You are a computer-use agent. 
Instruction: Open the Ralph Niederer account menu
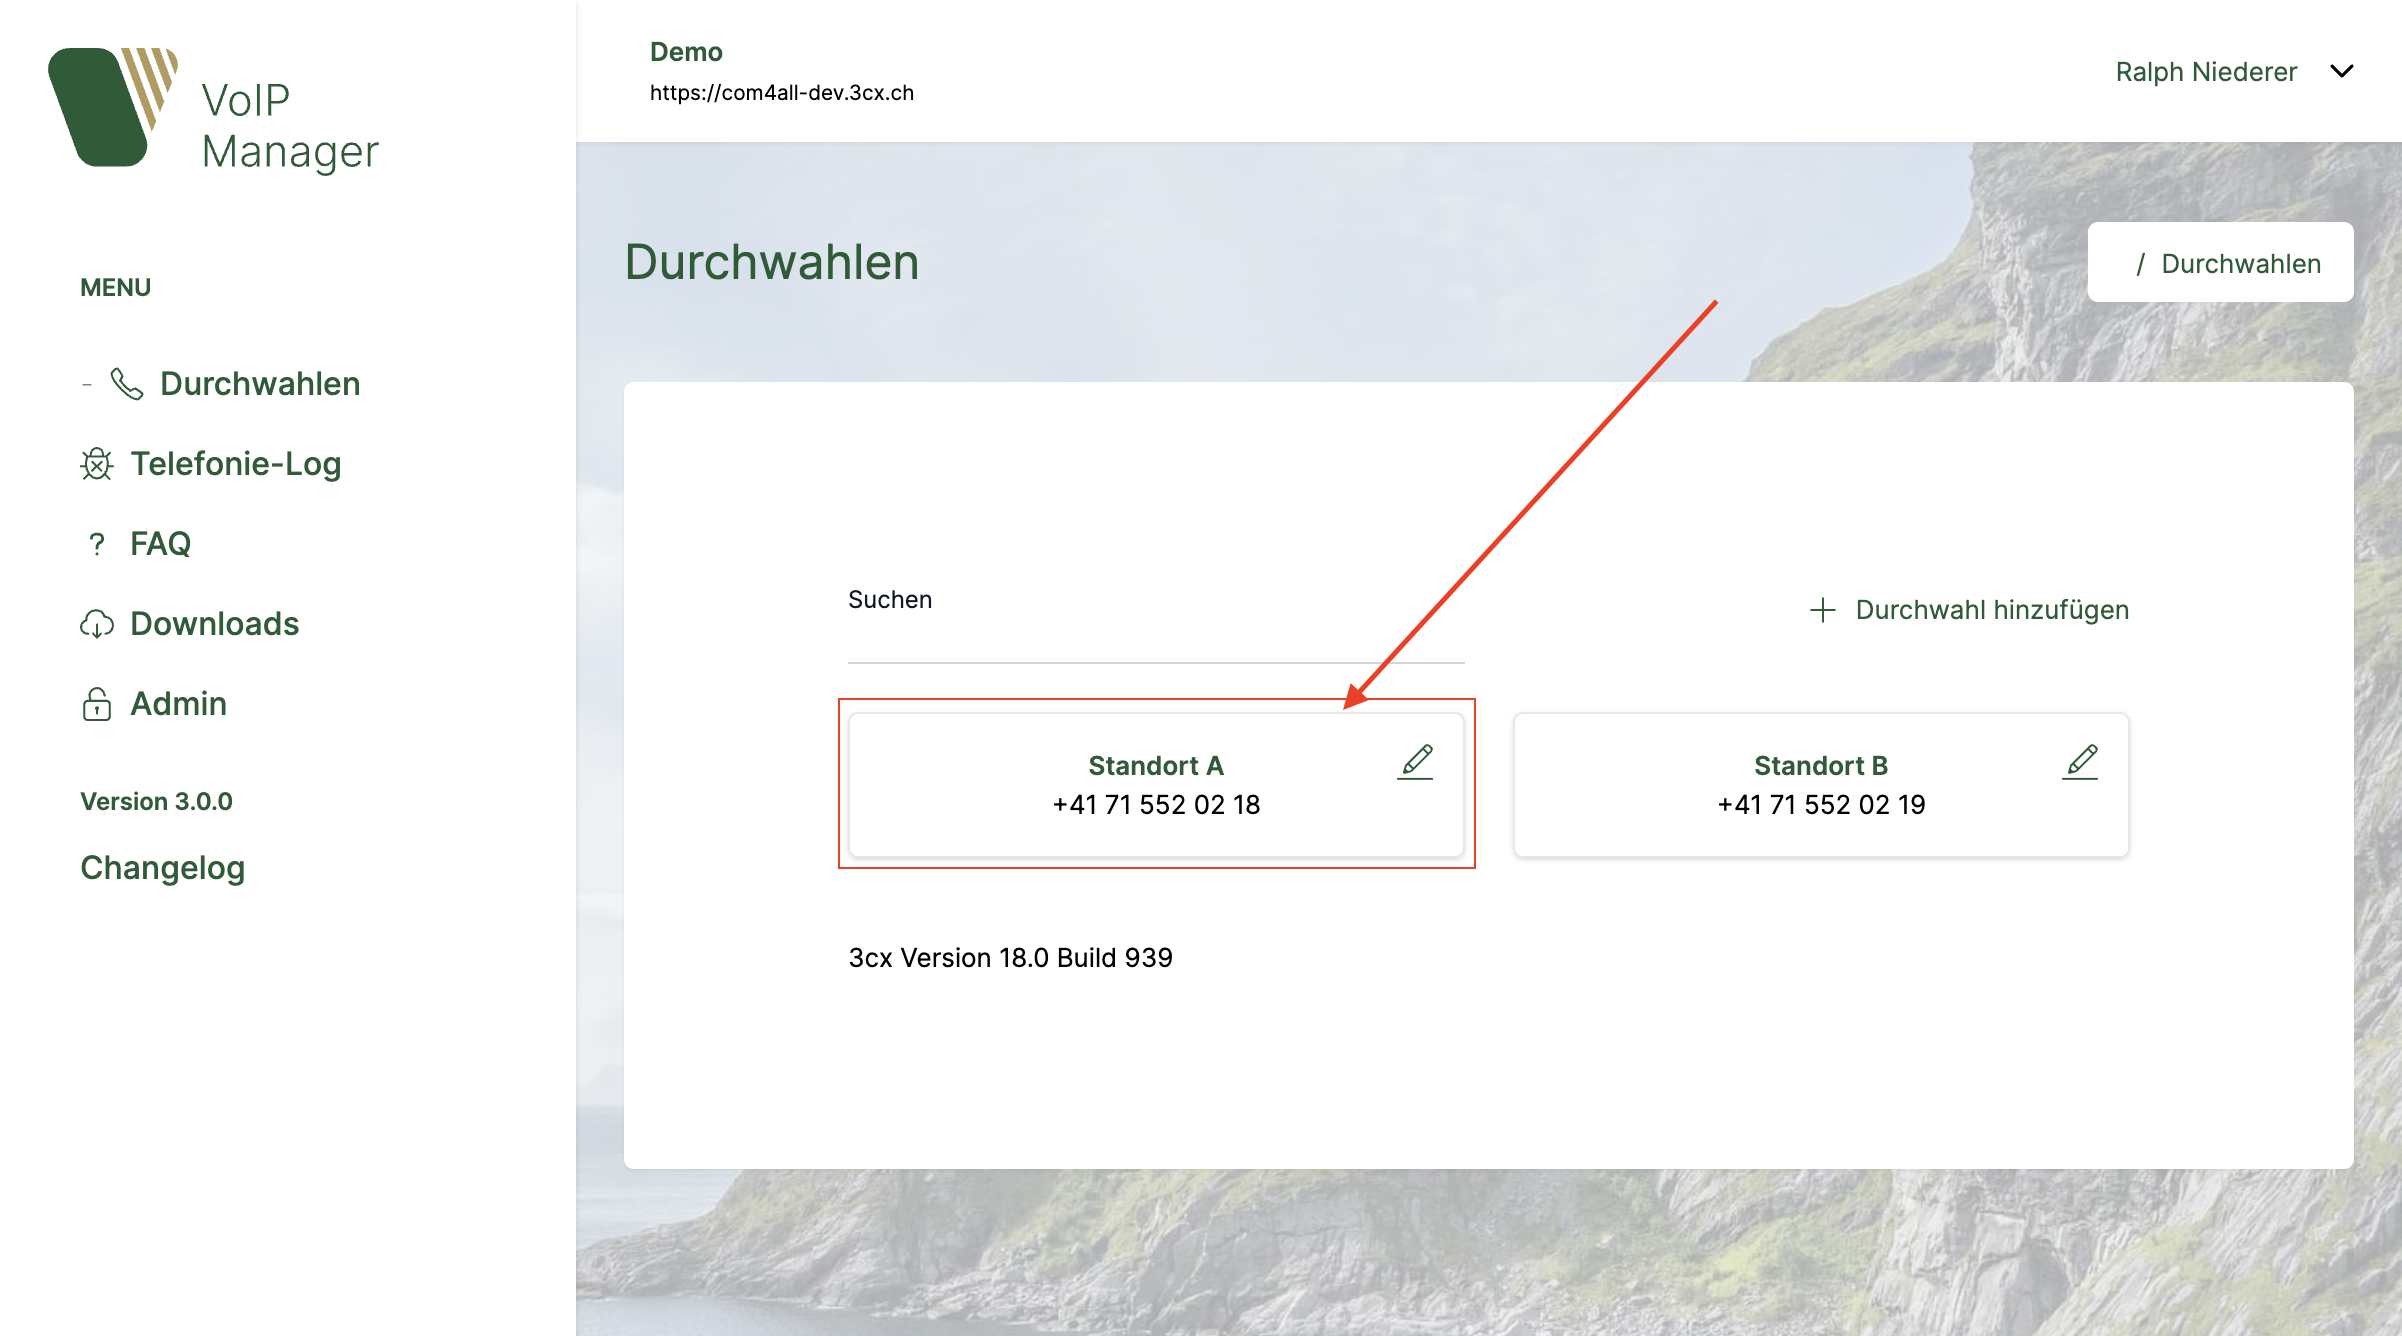point(2205,72)
